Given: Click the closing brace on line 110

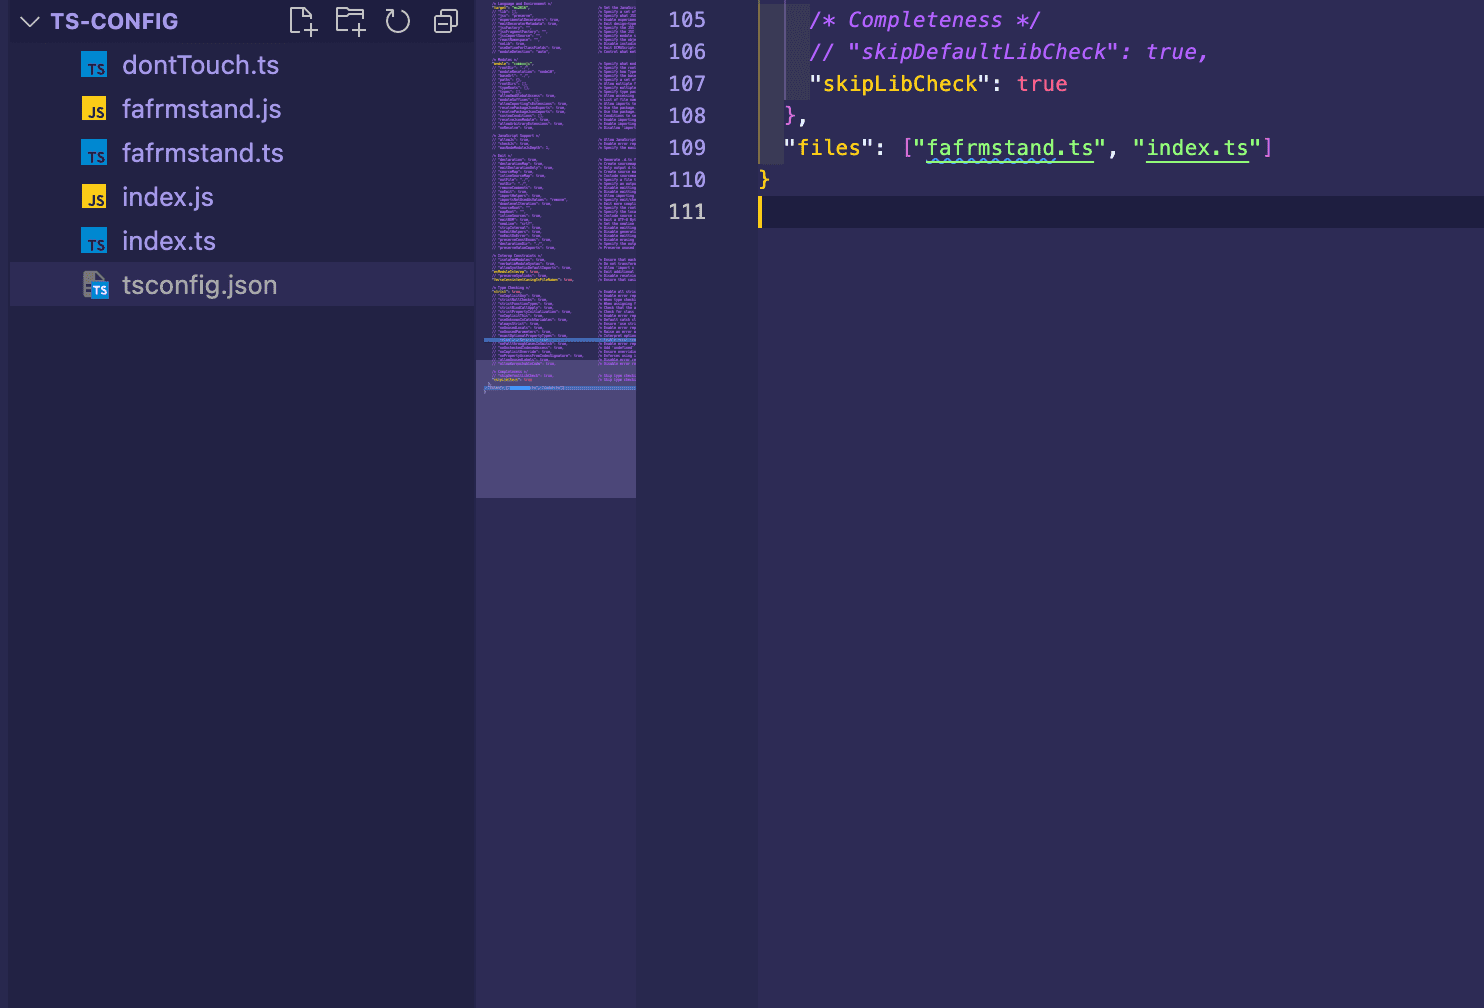Looking at the screenshot, I should (764, 180).
